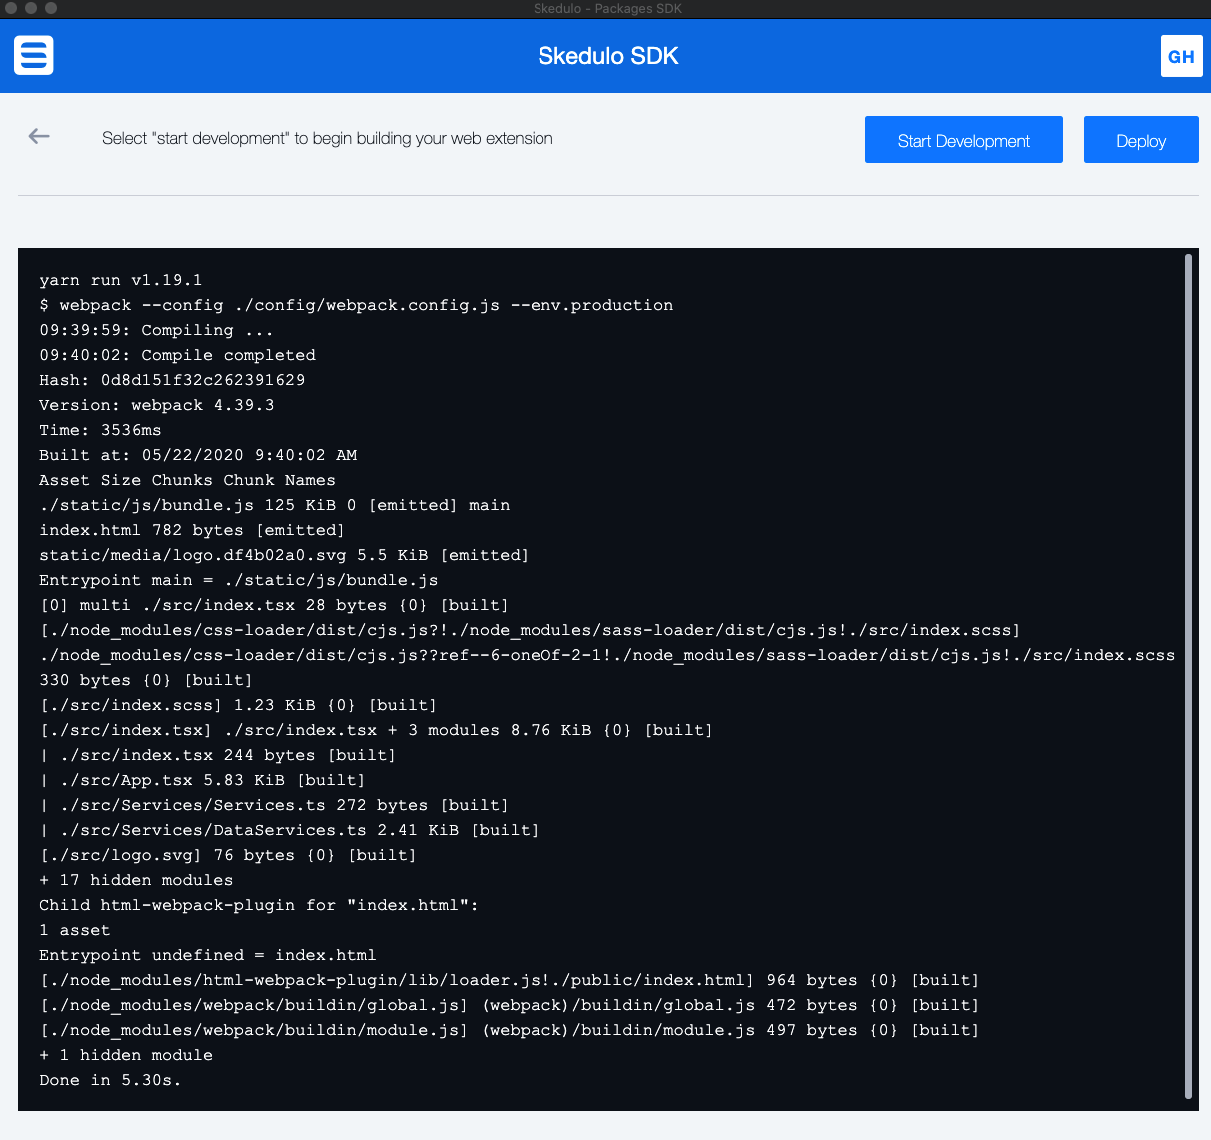This screenshot has width=1211, height=1140.
Task: Click the Deploy button
Action: [1140, 139]
